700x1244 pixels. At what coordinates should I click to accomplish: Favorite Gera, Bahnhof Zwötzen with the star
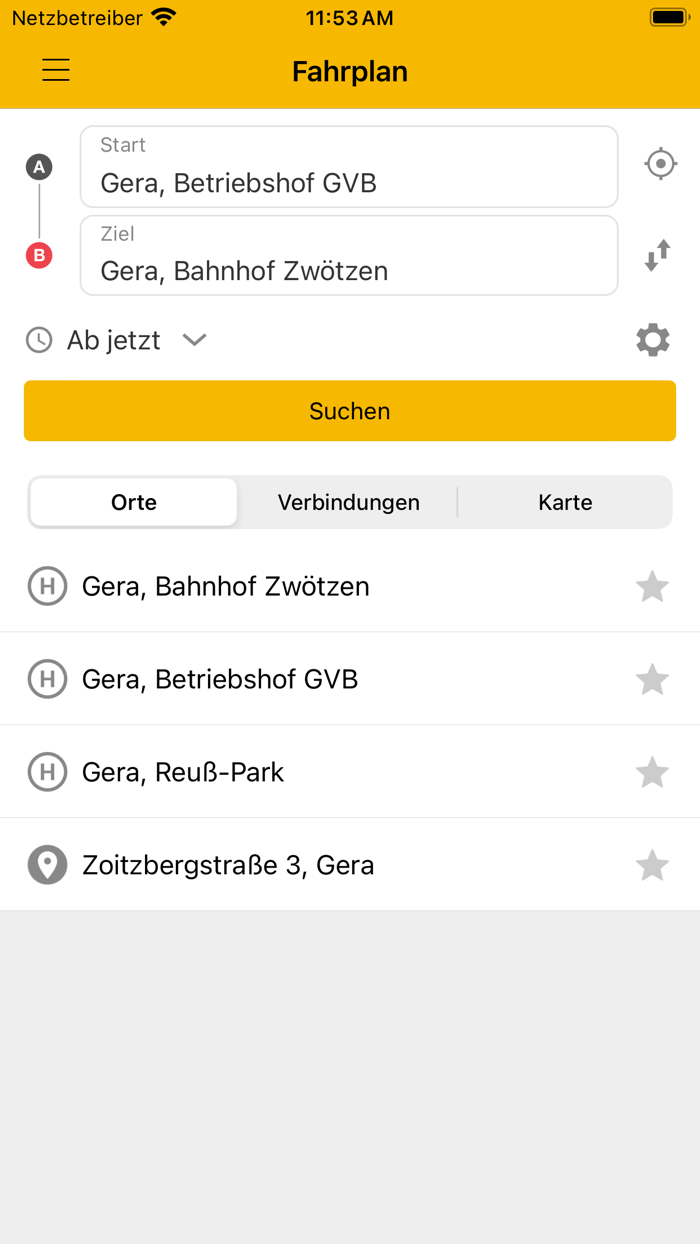(653, 587)
